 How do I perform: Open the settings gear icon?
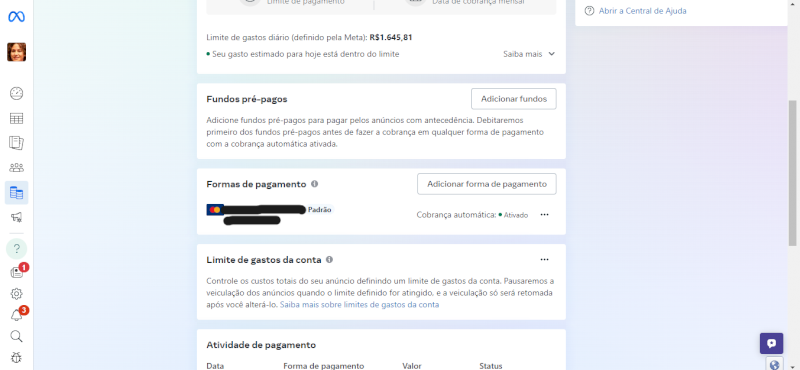pyautogui.click(x=16, y=294)
